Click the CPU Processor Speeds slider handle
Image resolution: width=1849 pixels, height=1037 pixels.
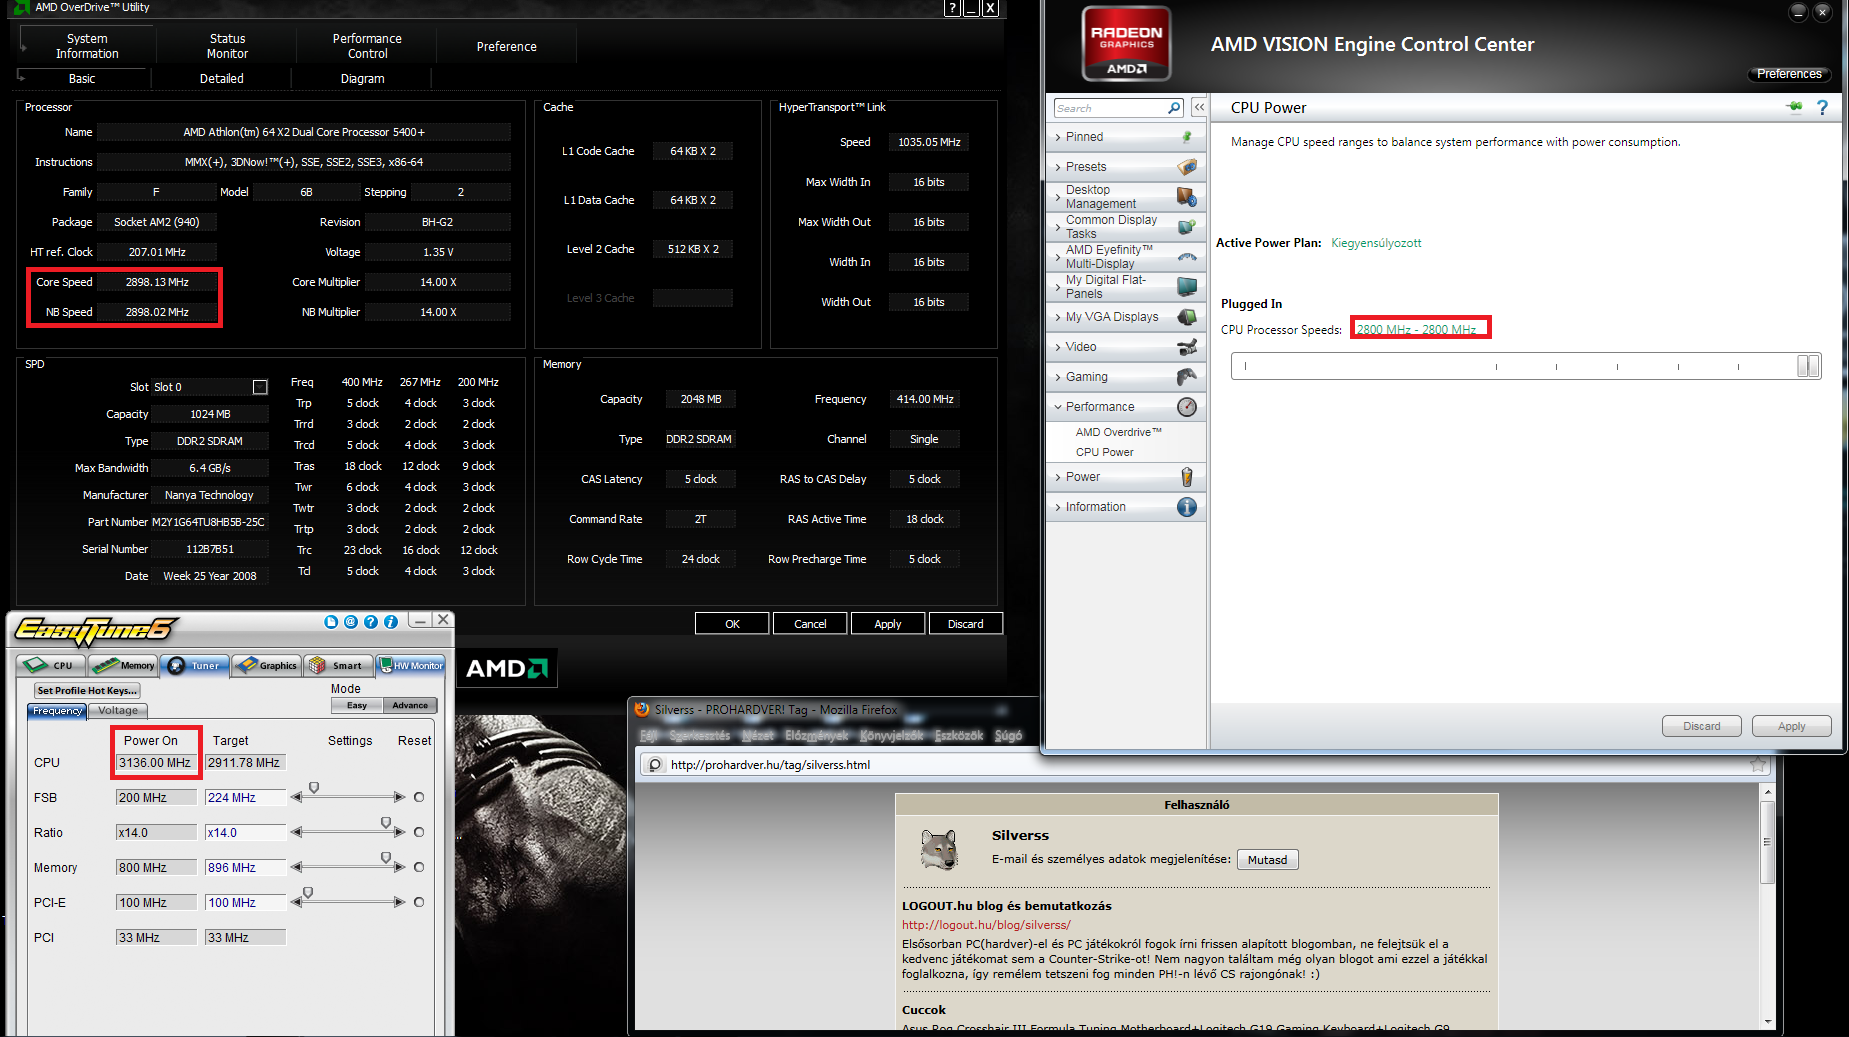(1808, 366)
